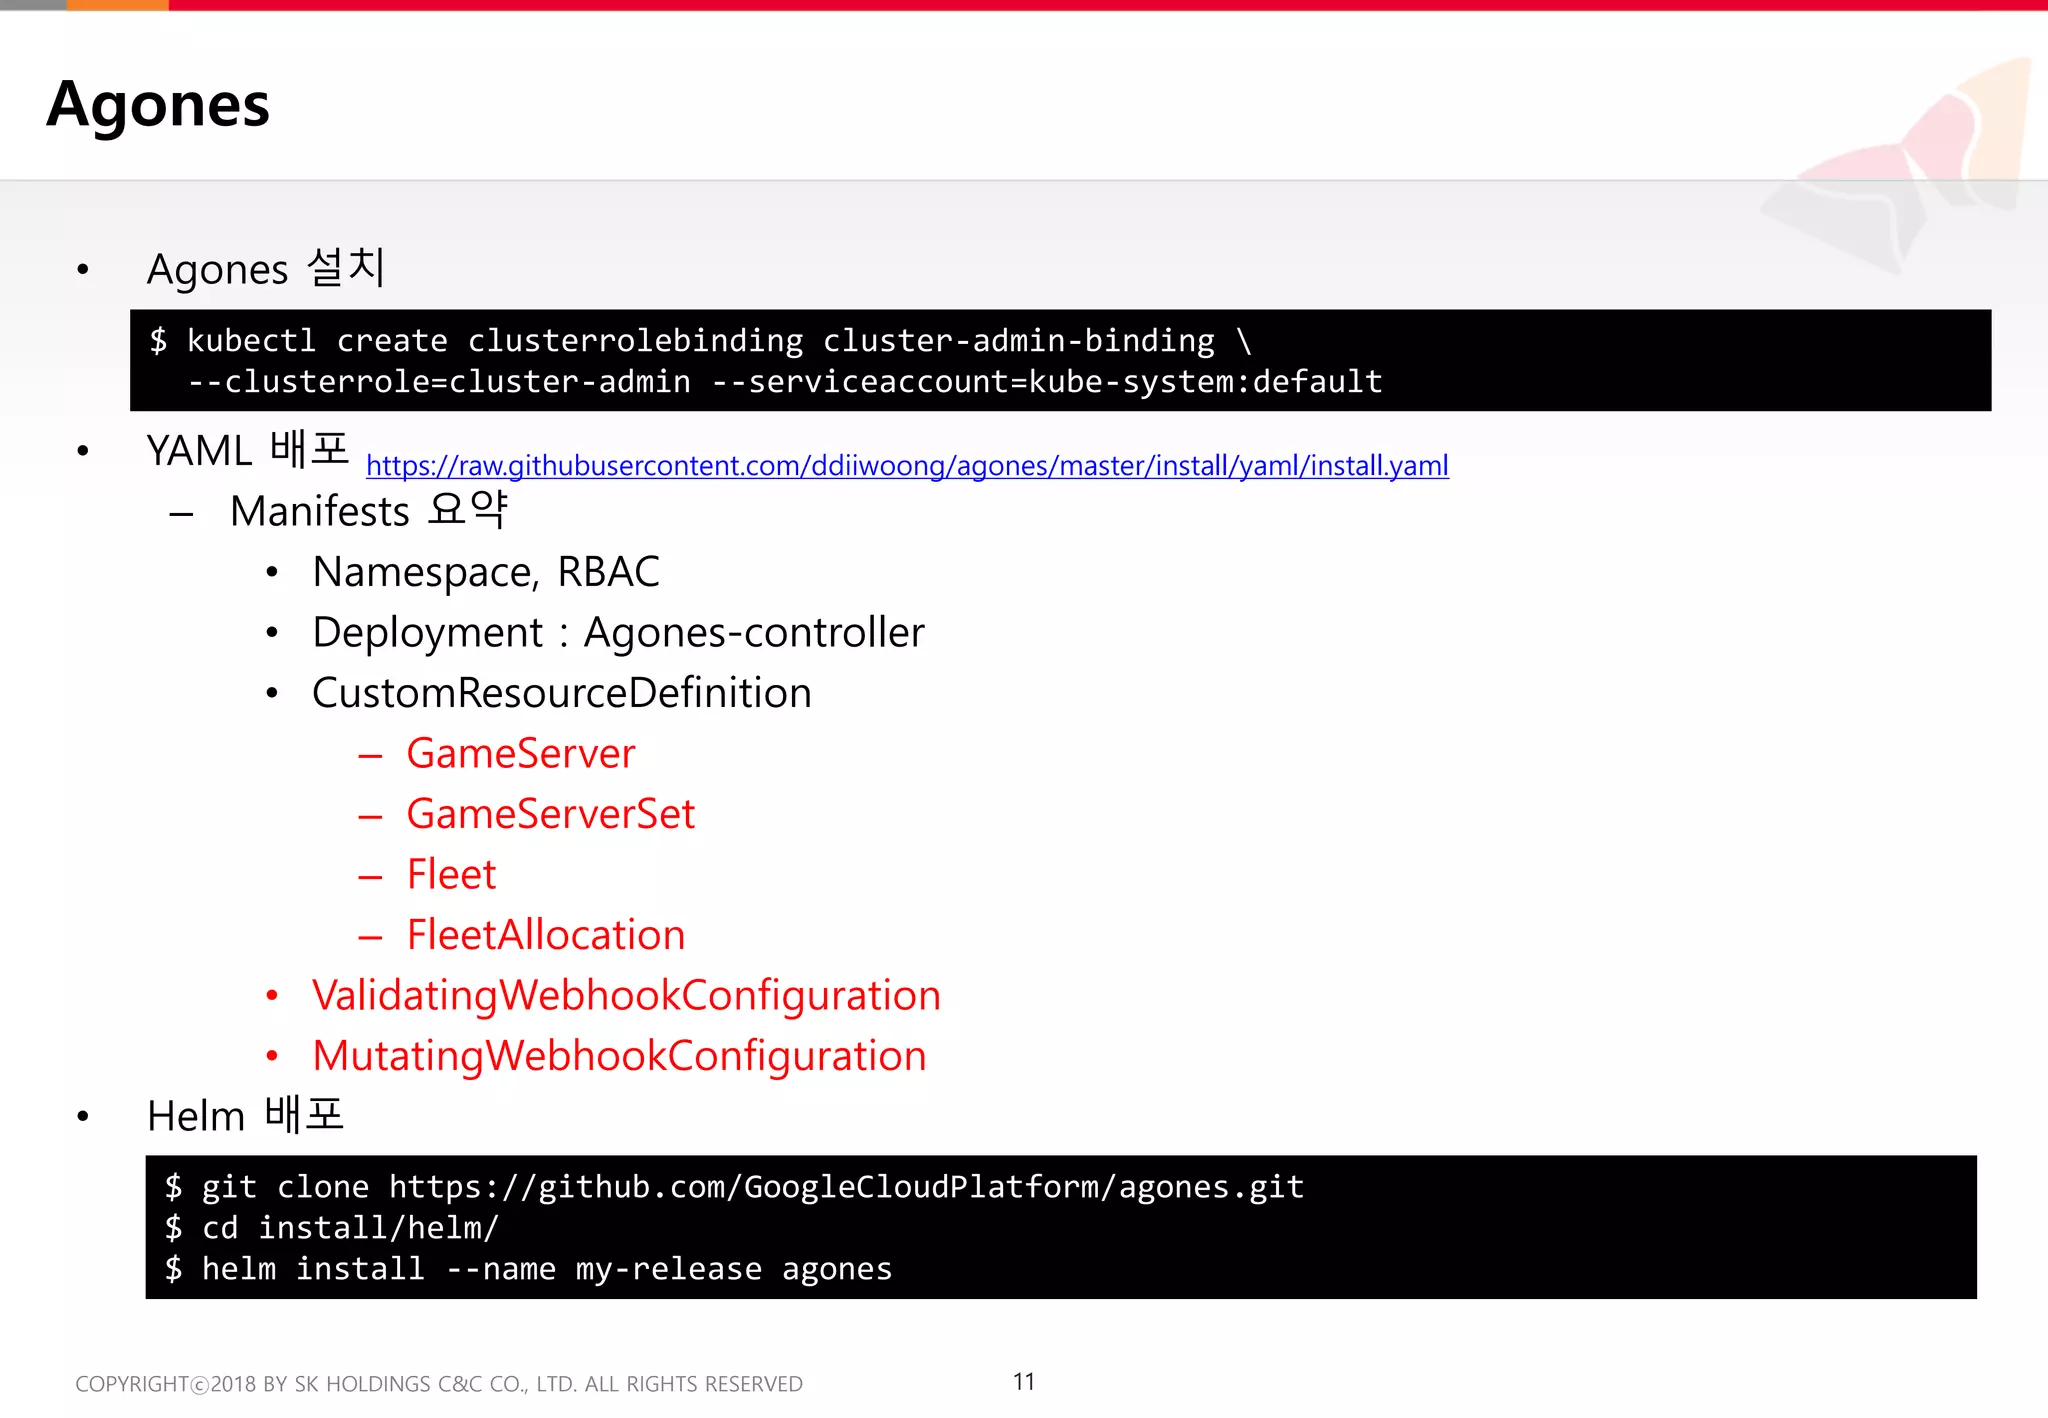Image resolution: width=2048 pixels, height=1418 pixels.
Task: Click the Namespace, RBAC bullet
Action: 485,572
